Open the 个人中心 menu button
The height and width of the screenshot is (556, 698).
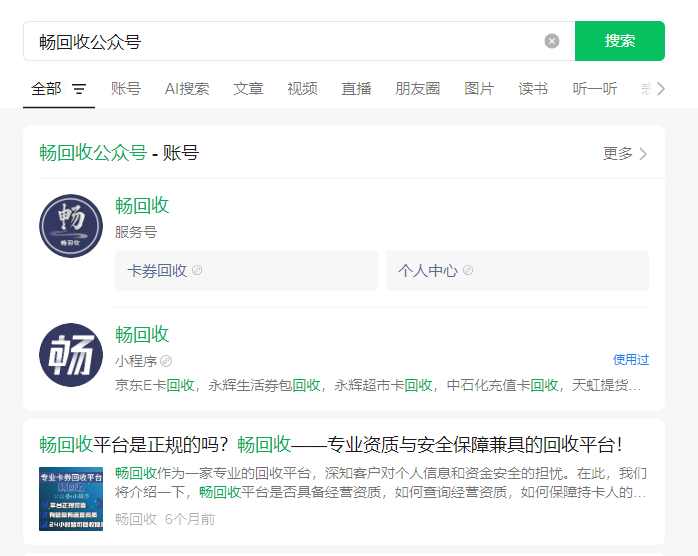coord(517,271)
